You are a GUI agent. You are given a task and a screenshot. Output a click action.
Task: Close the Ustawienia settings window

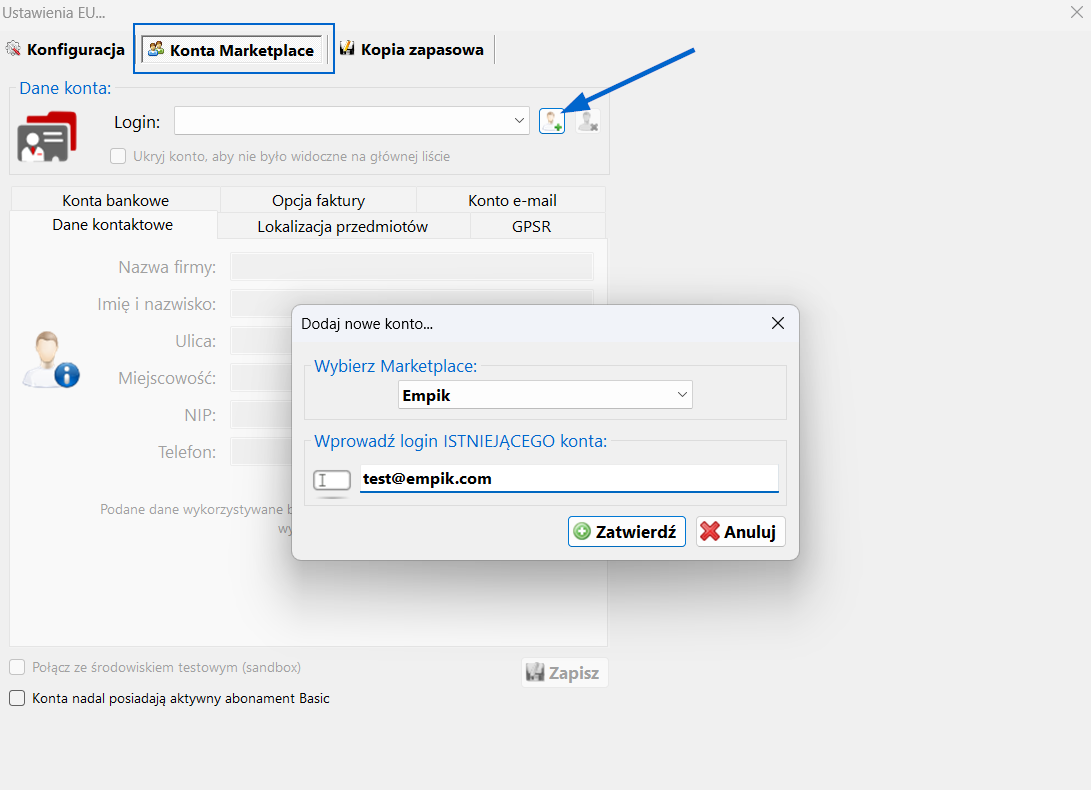[1076, 11]
